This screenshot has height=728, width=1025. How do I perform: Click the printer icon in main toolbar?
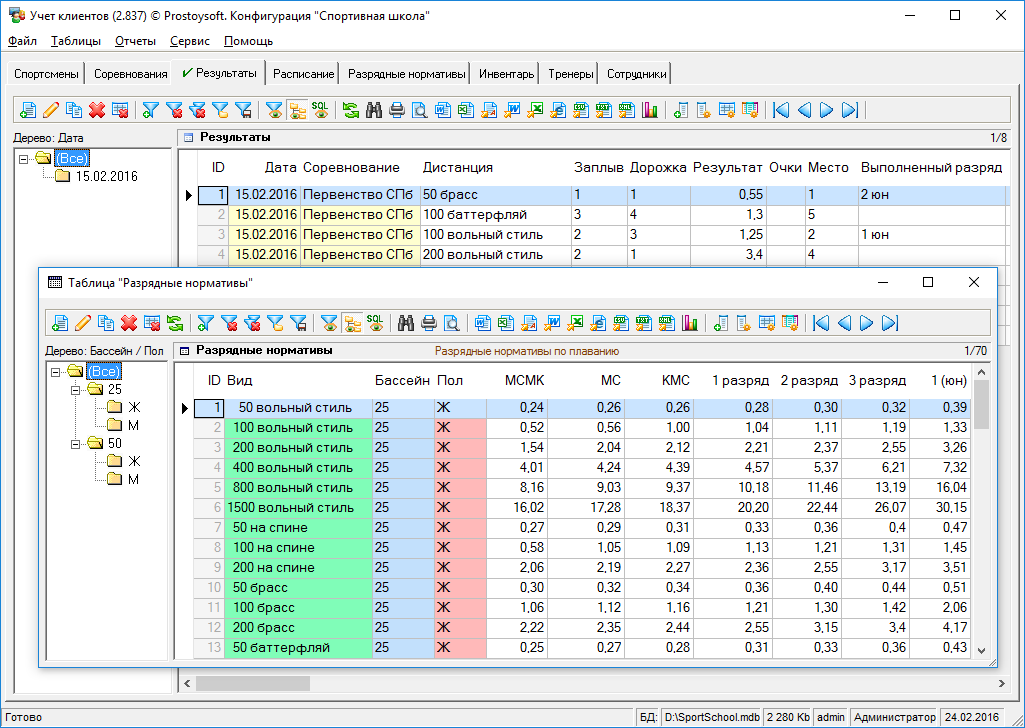click(x=397, y=110)
